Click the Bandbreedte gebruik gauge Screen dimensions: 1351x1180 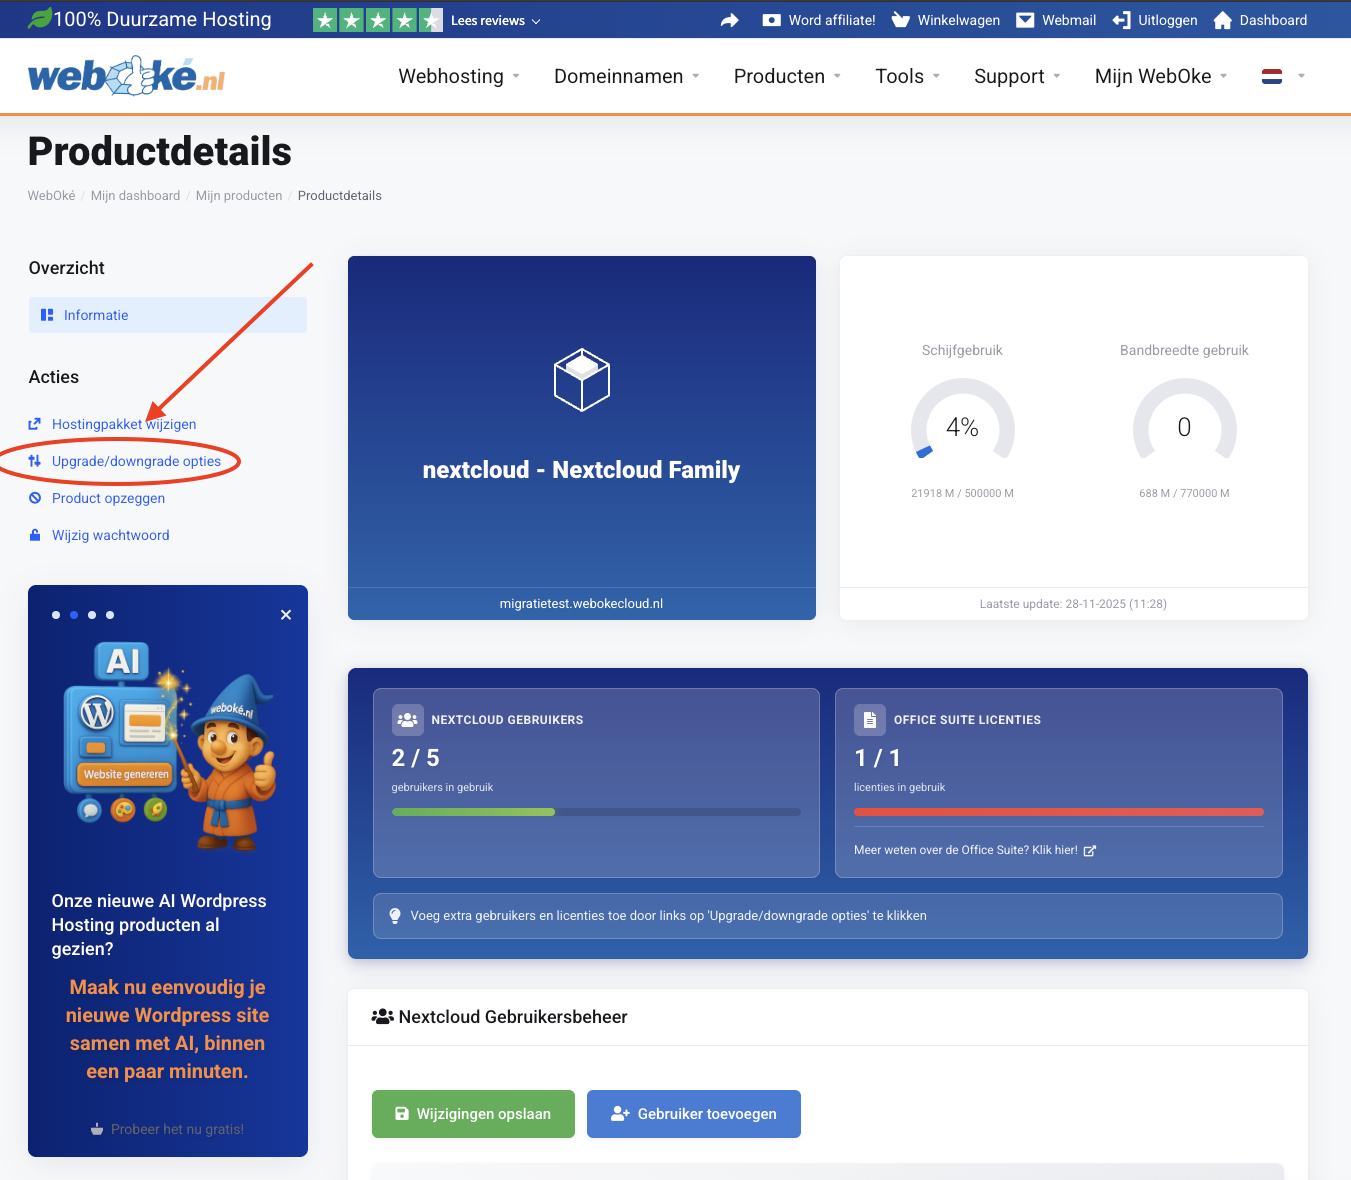point(1184,421)
